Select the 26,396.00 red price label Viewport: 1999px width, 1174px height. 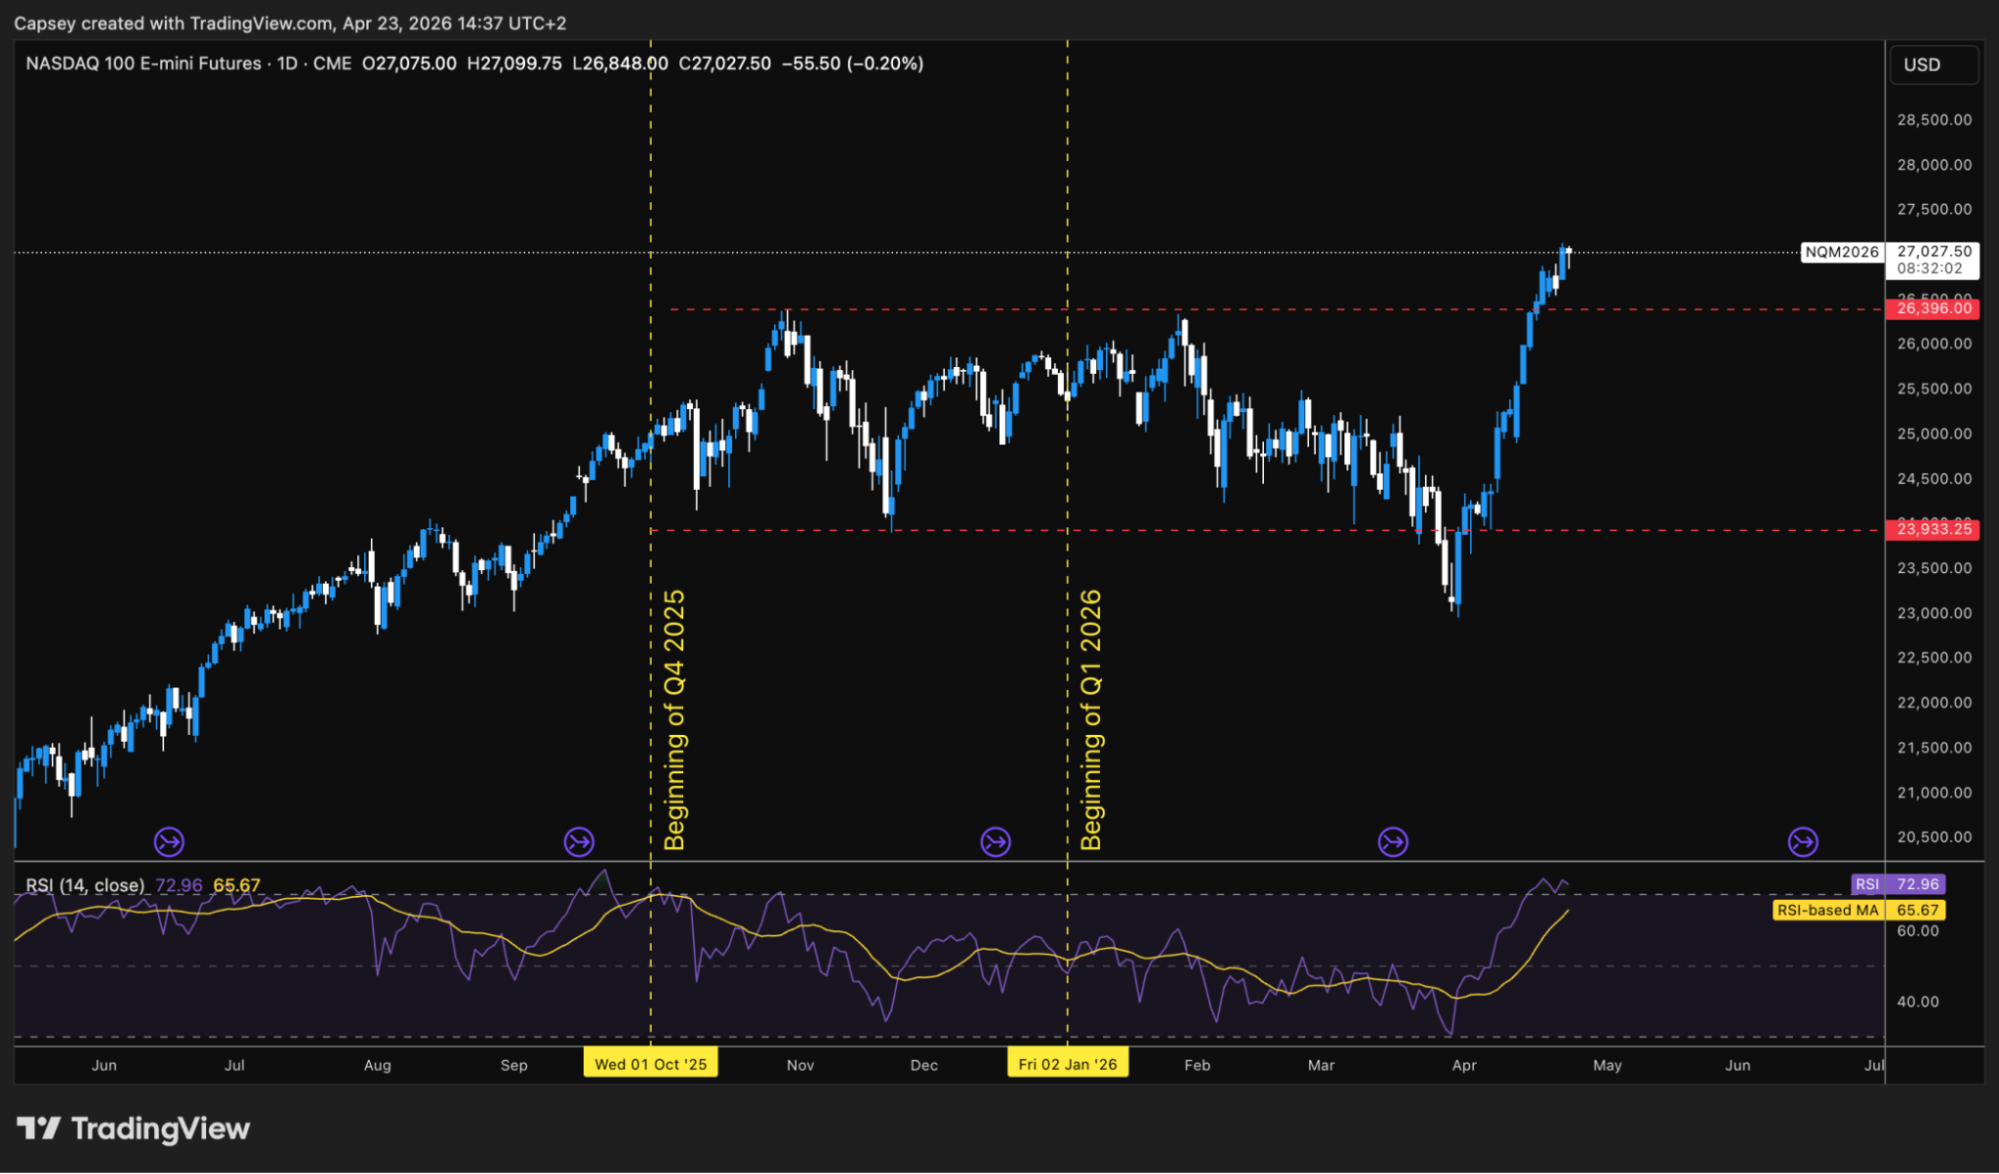tap(1933, 308)
